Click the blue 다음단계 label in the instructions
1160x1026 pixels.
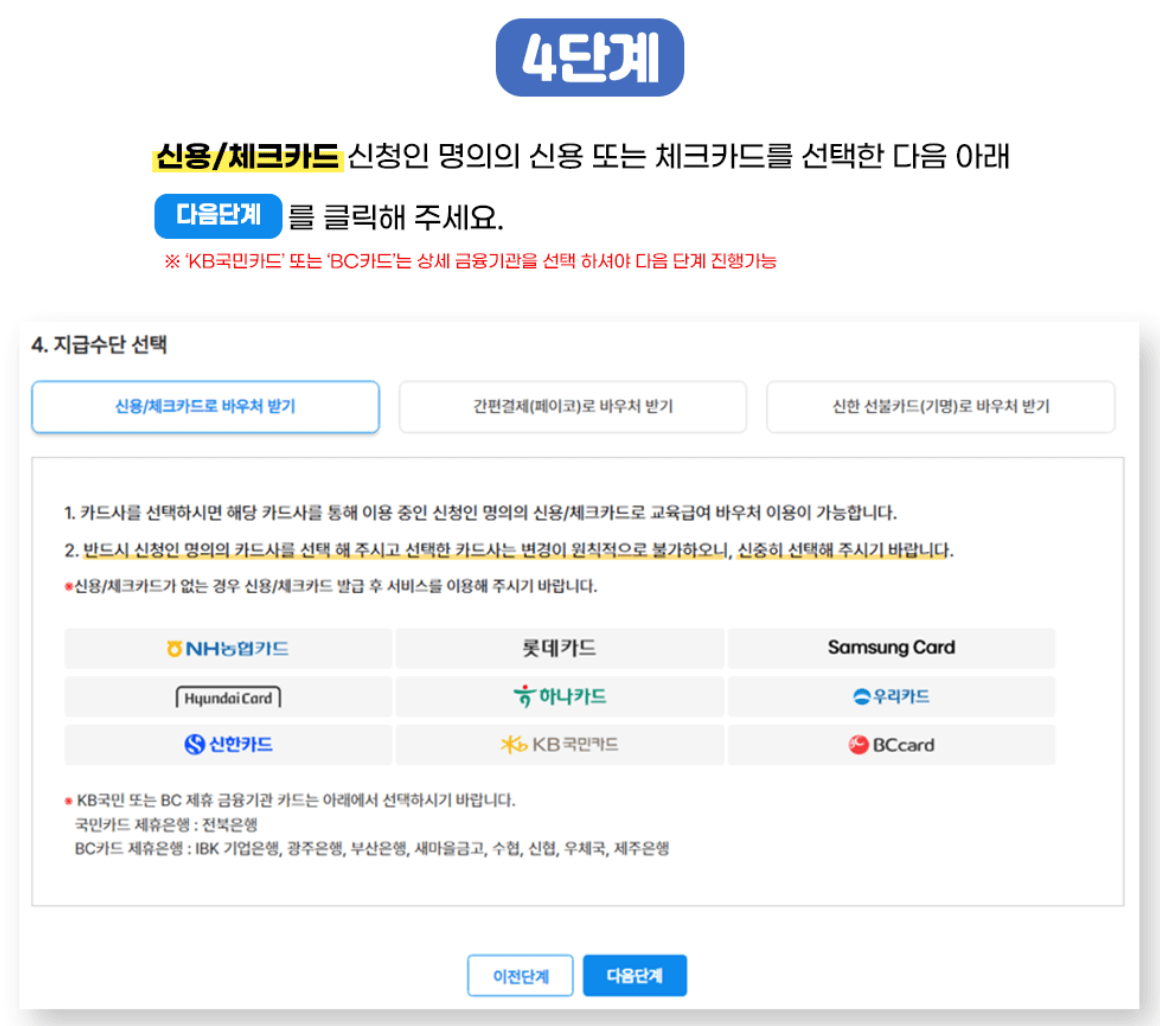[x=218, y=215]
